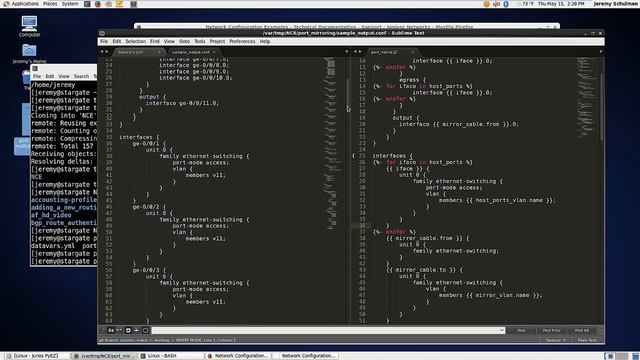Open Sublime Text Help menu
Image resolution: width=640 pixels, height=360 pixels.
[265, 41]
